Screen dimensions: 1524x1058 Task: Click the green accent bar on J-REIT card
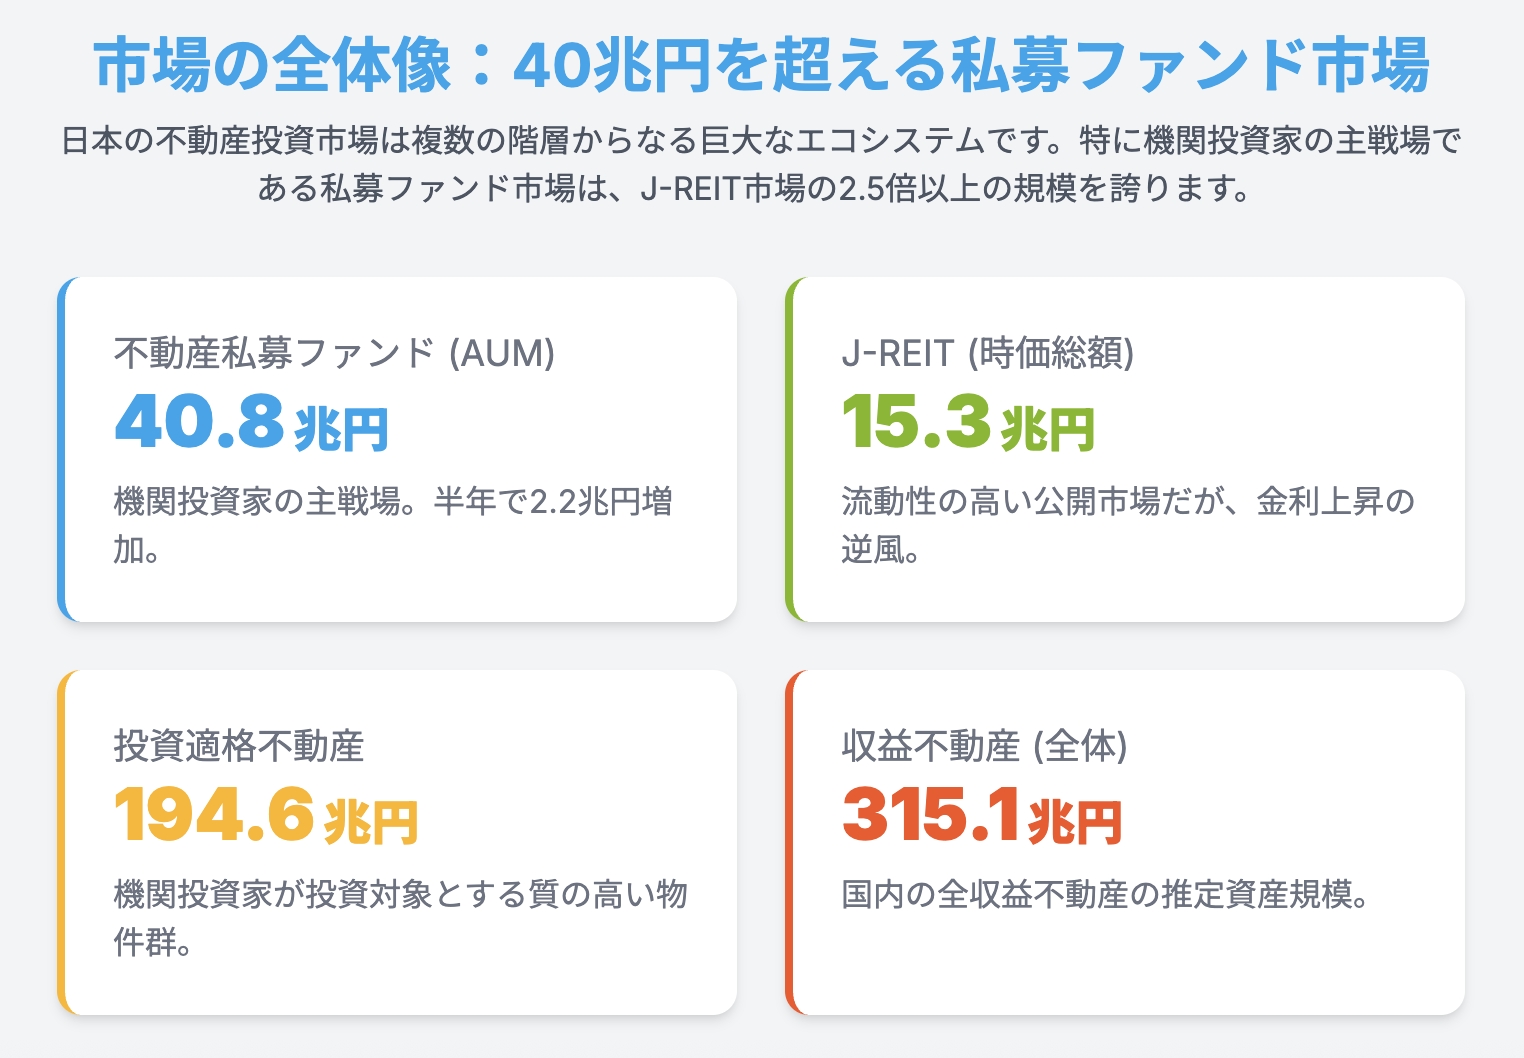tap(789, 450)
